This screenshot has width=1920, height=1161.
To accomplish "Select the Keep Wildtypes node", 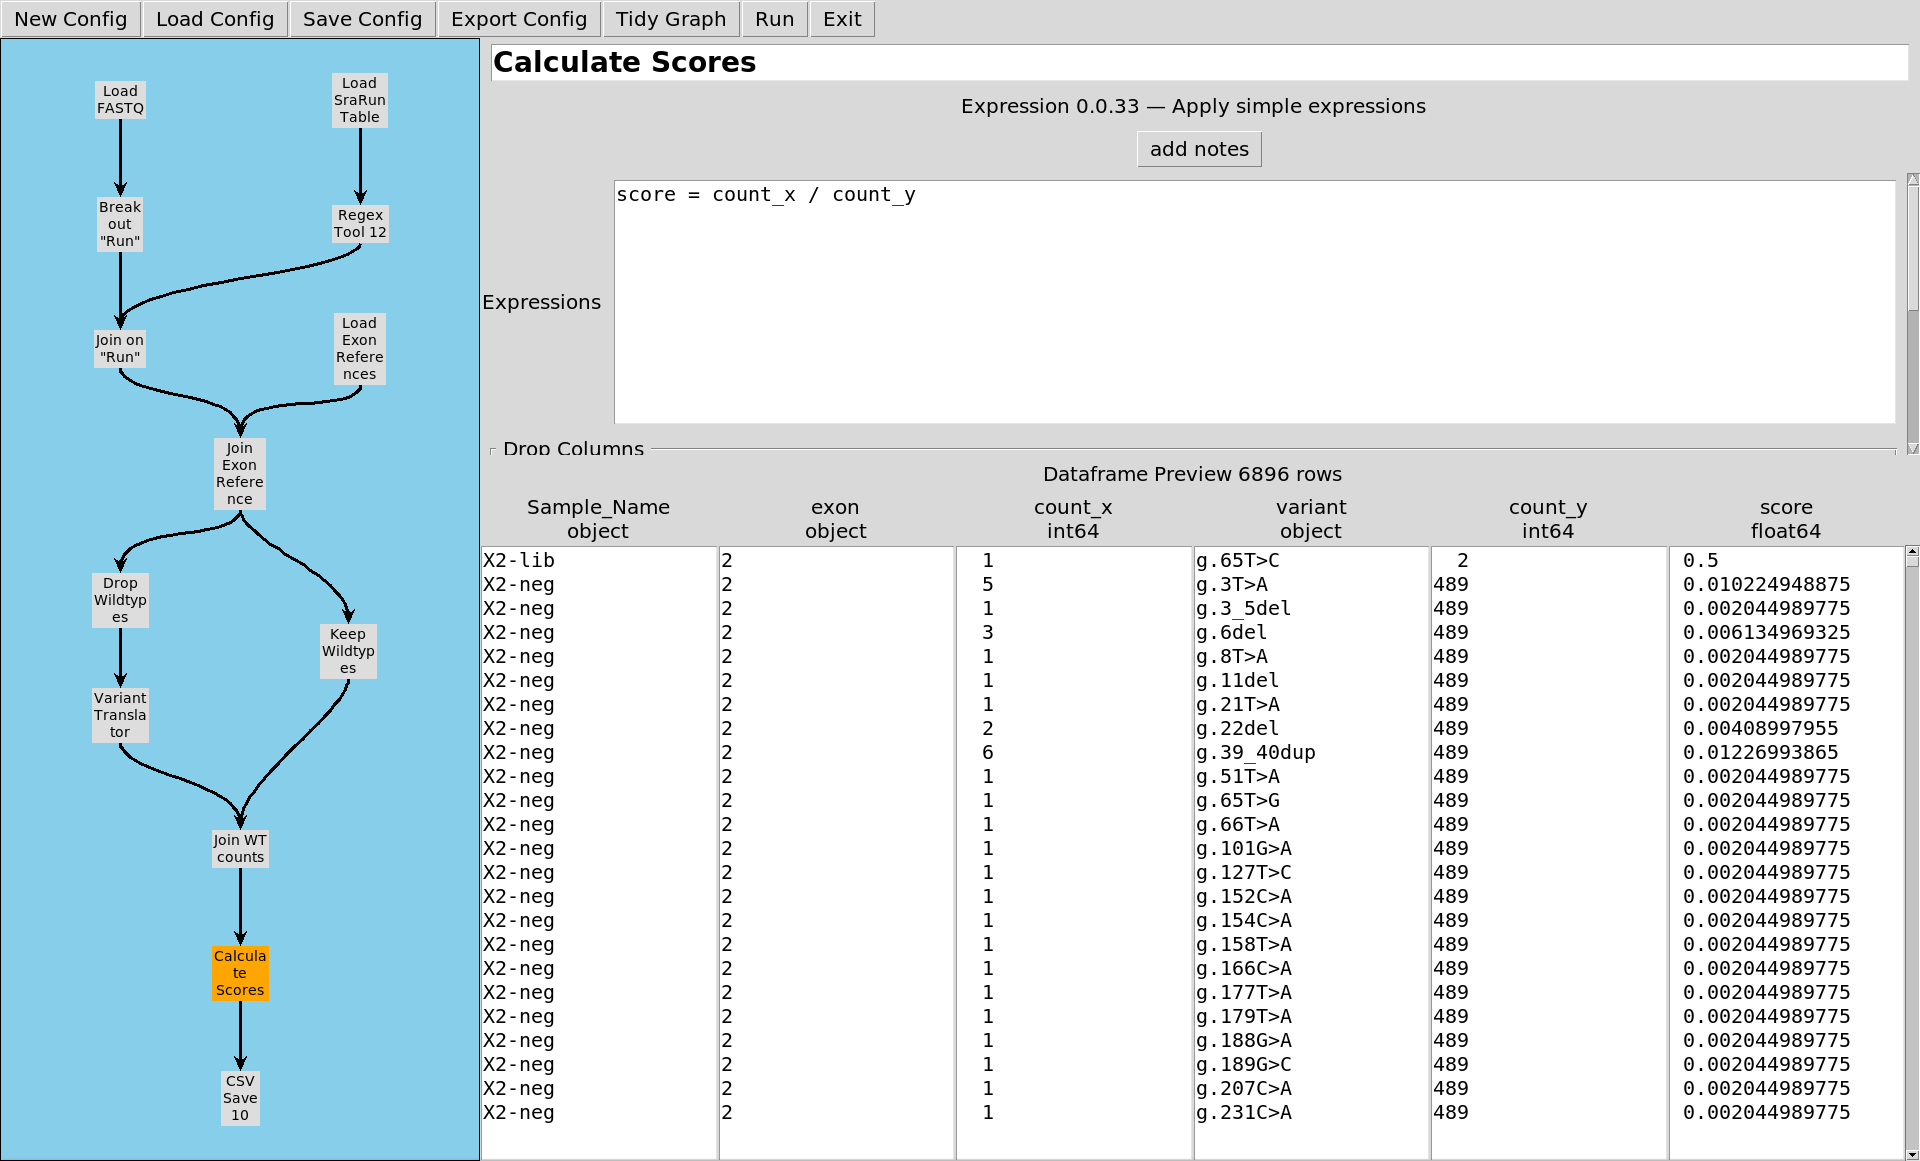I will (x=348, y=651).
